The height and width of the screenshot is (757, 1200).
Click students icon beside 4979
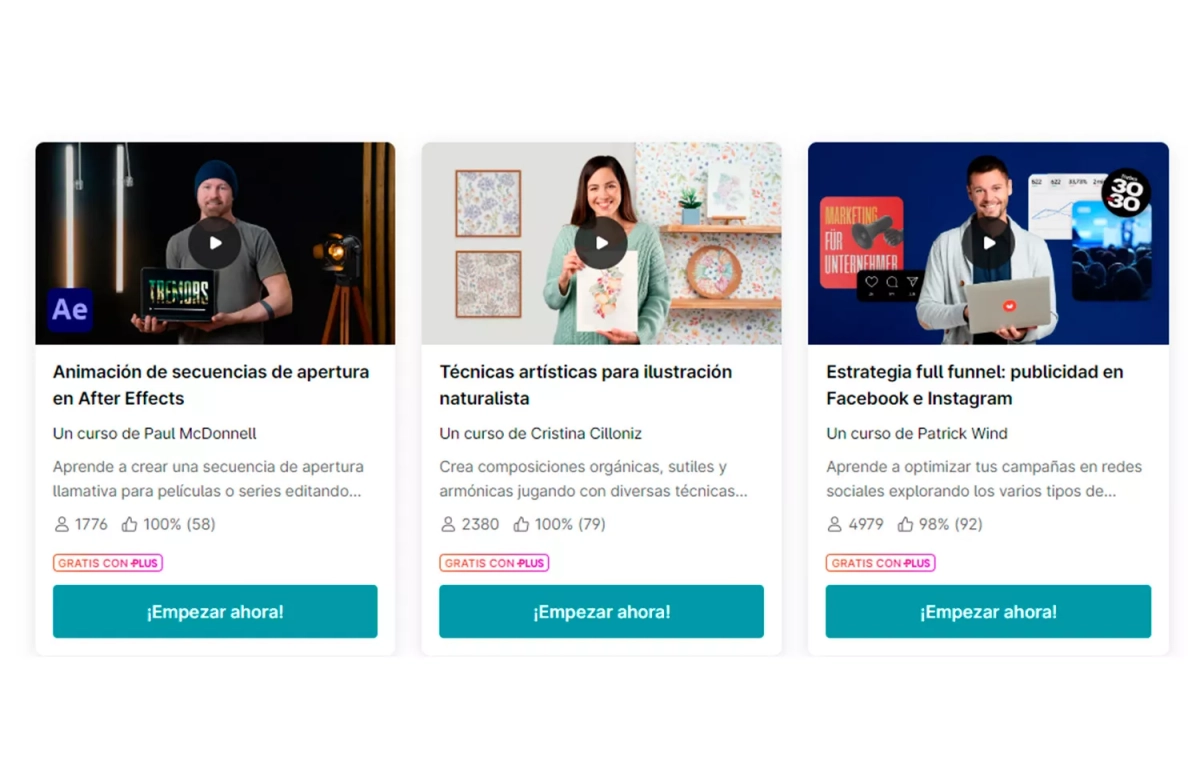coord(835,524)
